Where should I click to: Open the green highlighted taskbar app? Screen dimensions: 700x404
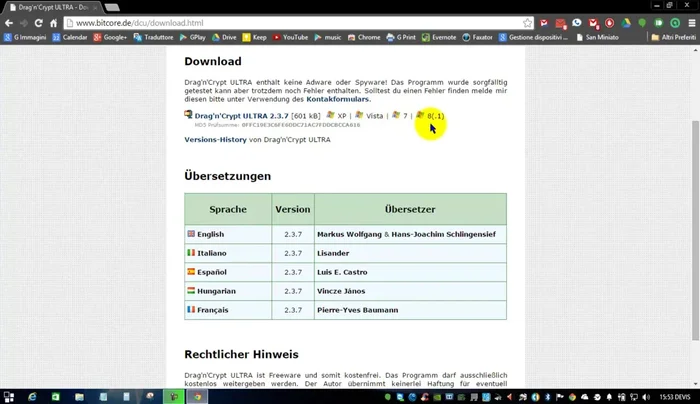pyautogui.click(x=174, y=396)
